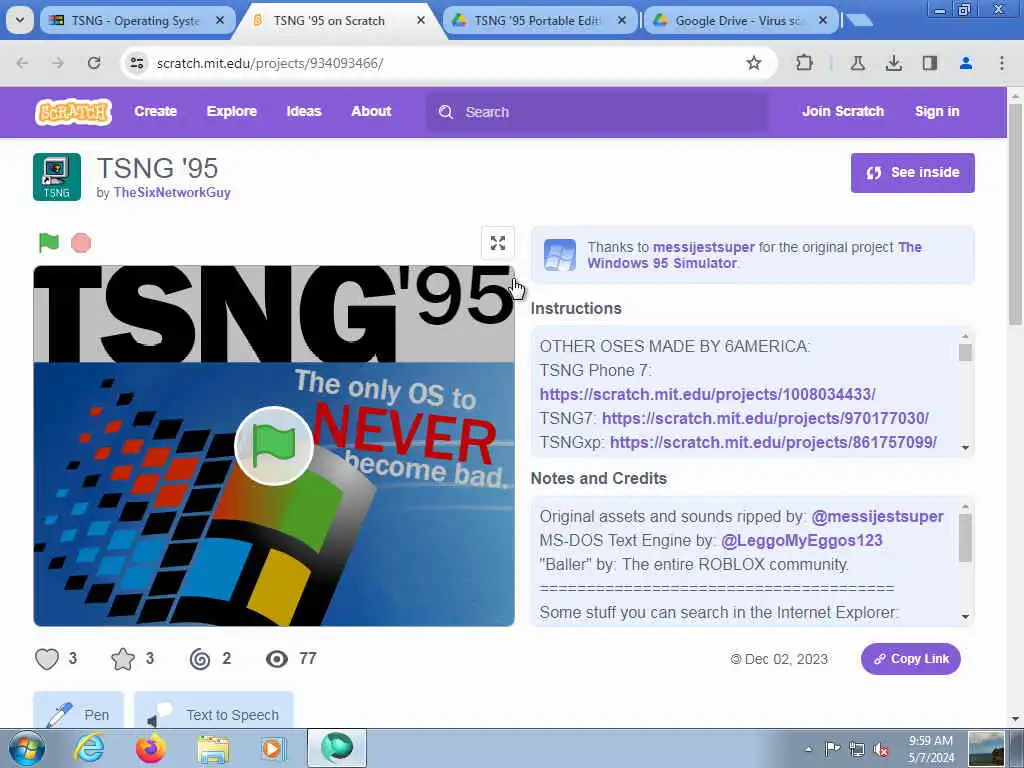Favorite the project with the star icon
The width and height of the screenshot is (1024, 768).
point(123,659)
